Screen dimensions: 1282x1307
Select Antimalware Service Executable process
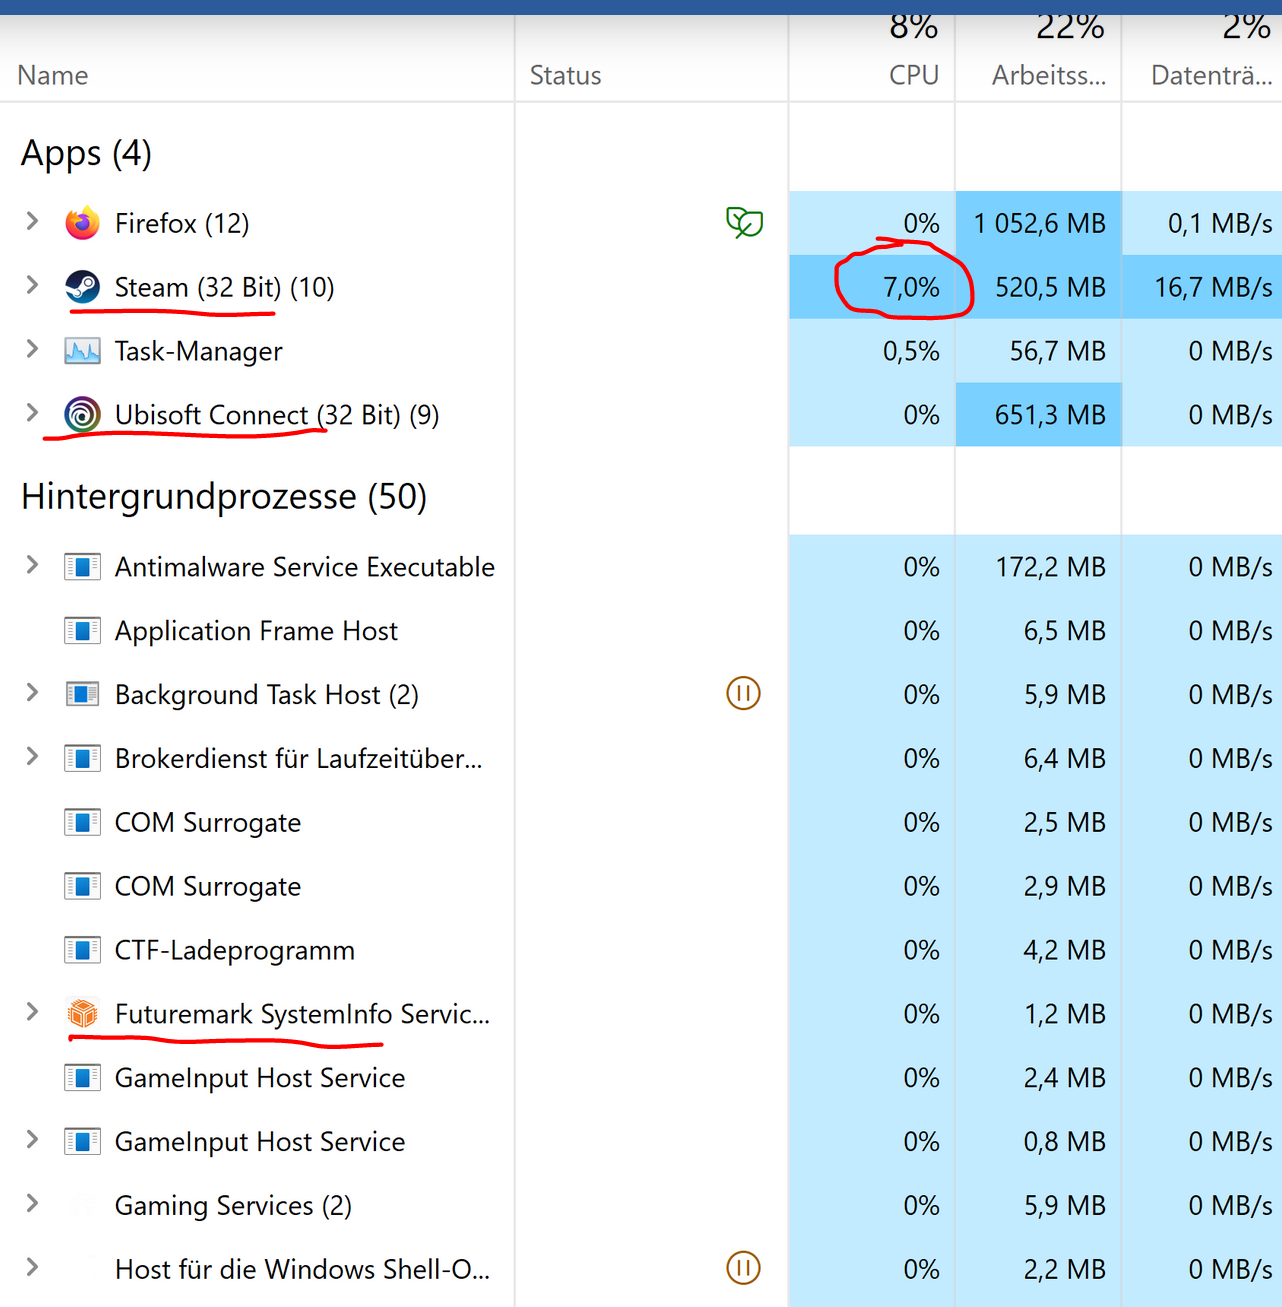(x=305, y=567)
